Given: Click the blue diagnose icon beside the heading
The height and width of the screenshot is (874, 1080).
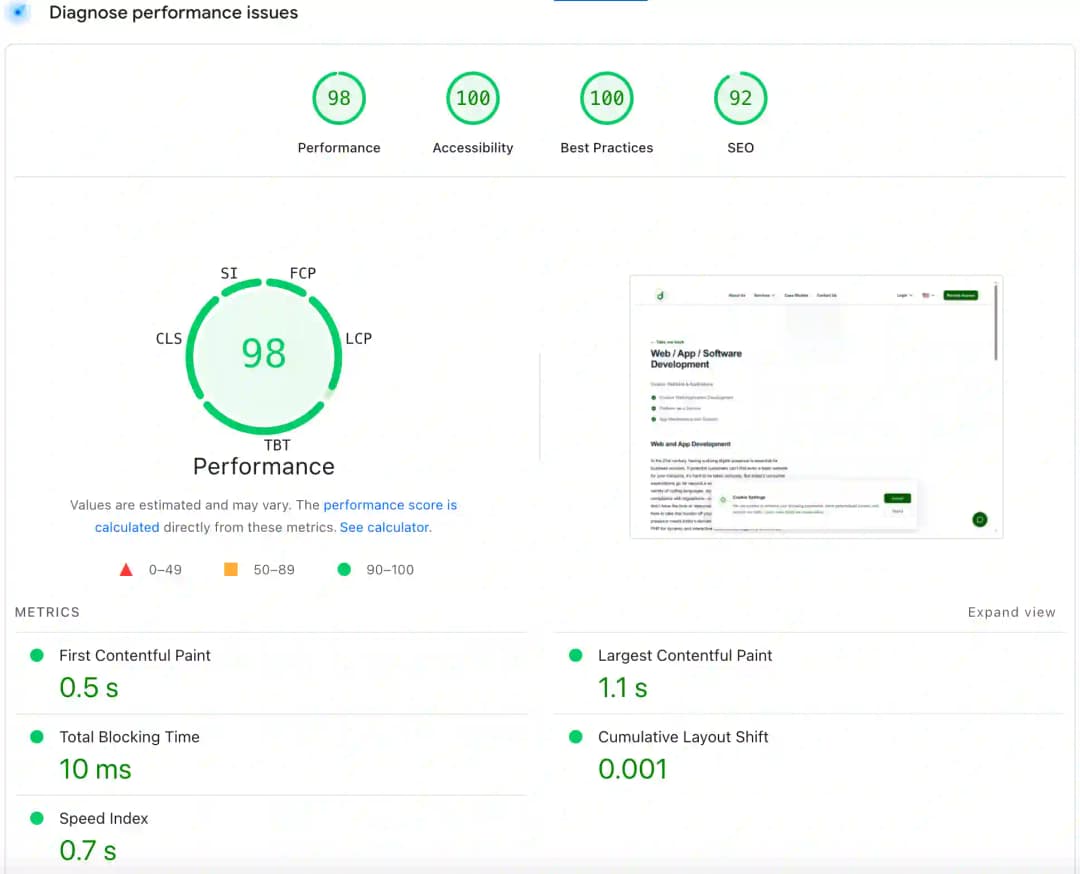Looking at the screenshot, I should click(x=17, y=13).
